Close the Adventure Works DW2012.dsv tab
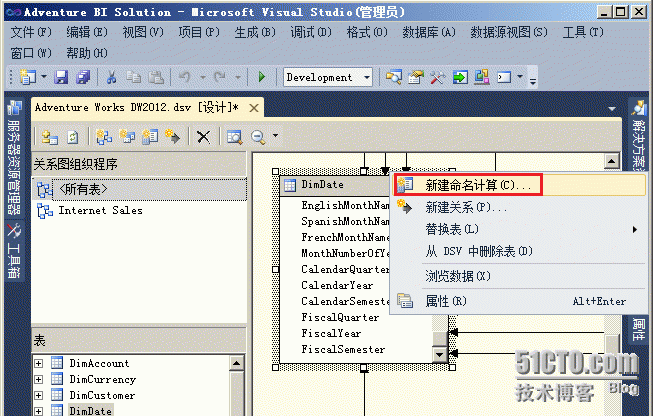Screen dimensions: 653x416 (254, 108)
